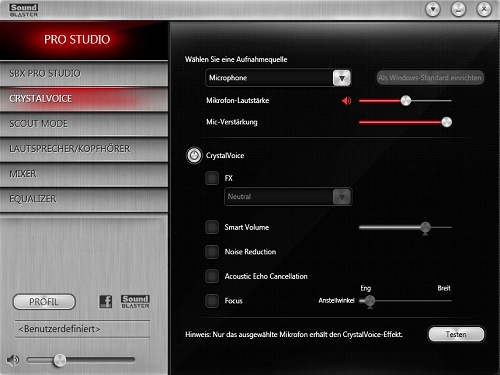500x375 pixels.
Task: Switch to Scout Mode
Action: pyautogui.click(x=84, y=124)
